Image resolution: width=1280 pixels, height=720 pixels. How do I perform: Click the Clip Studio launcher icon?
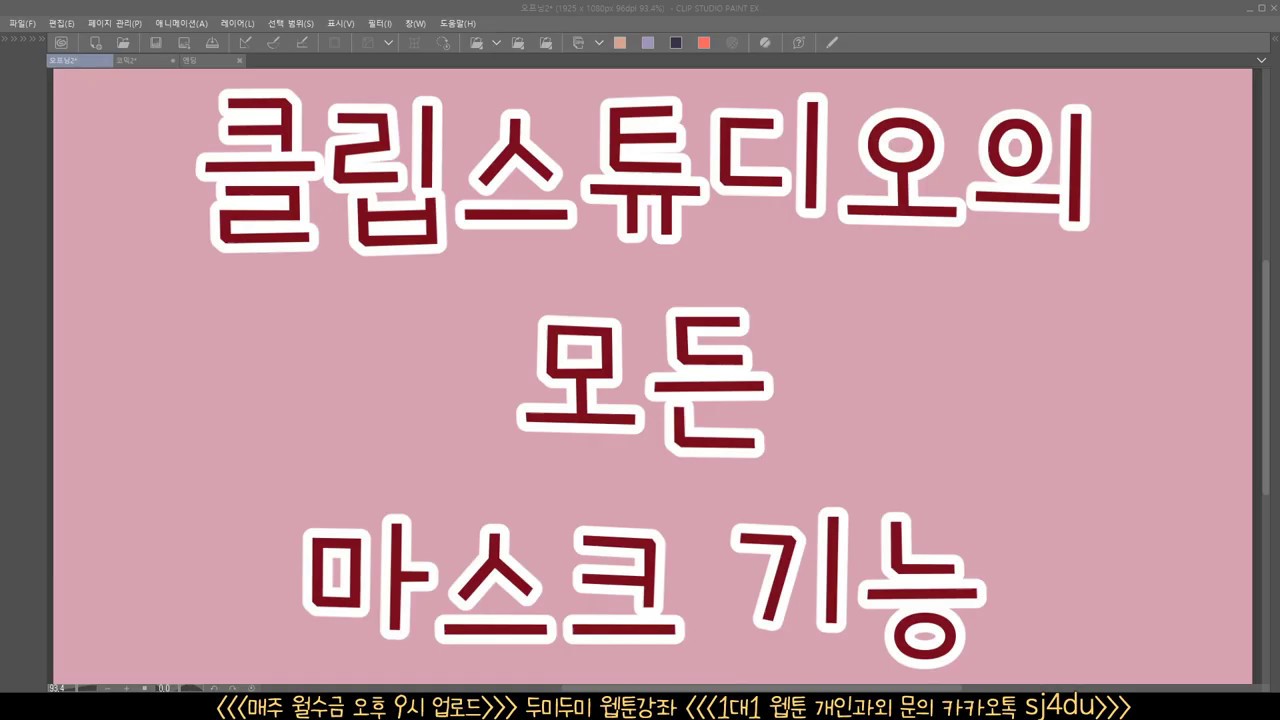pyautogui.click(x=61, y=43)
